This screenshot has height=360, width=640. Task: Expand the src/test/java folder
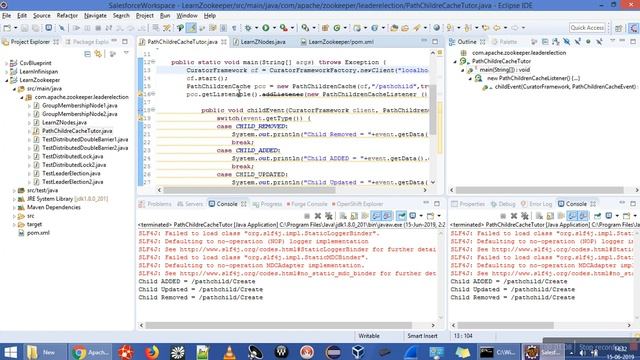tap(14, 191)
